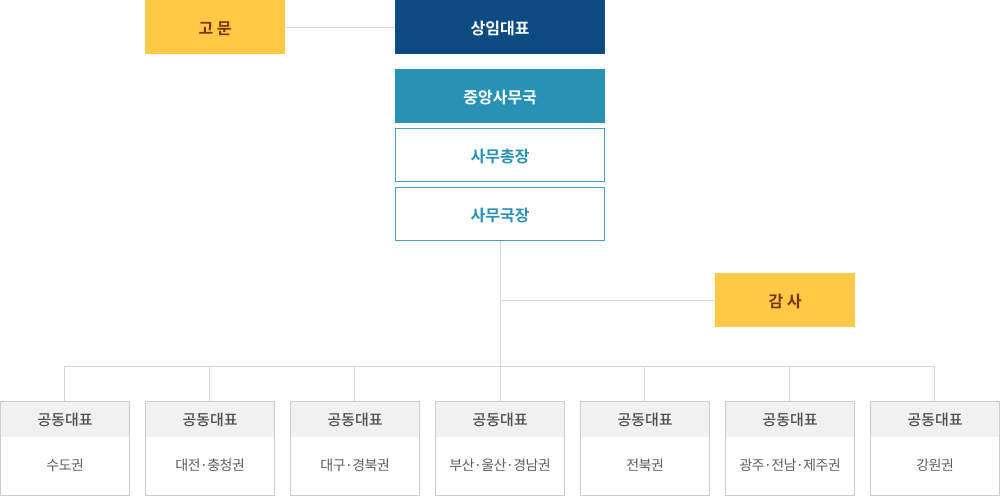Click the 대전·충청권 region label
The image size is (1000, 496).
coord(210,465)
